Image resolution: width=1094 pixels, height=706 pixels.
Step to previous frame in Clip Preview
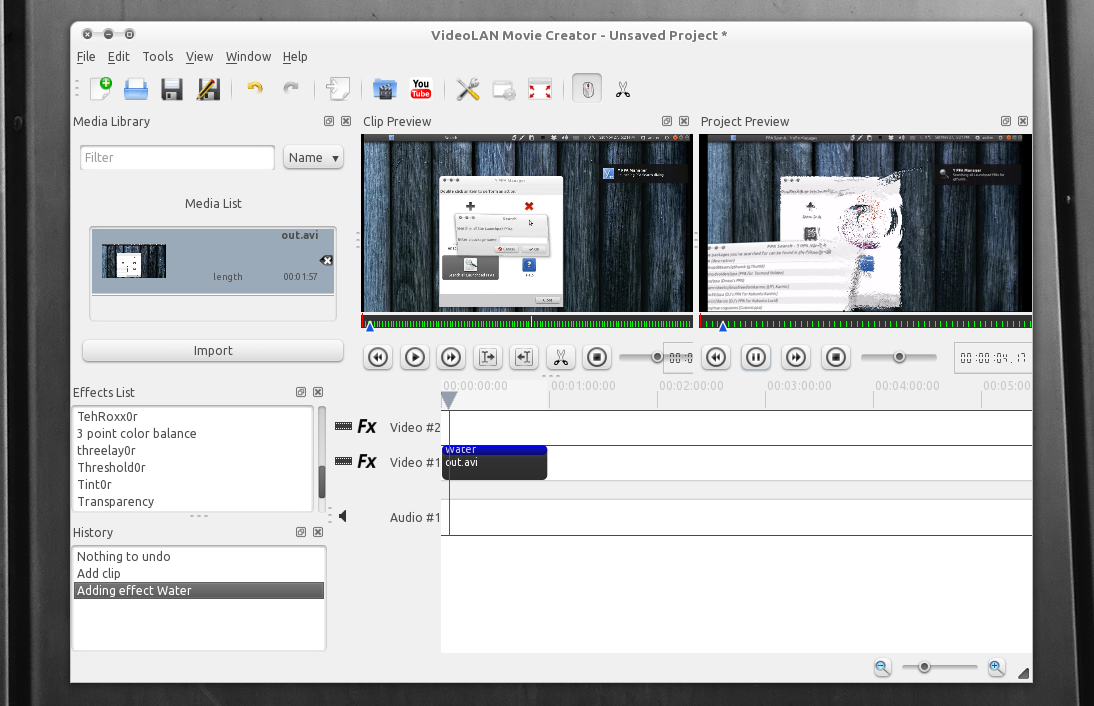coord(378,358)
